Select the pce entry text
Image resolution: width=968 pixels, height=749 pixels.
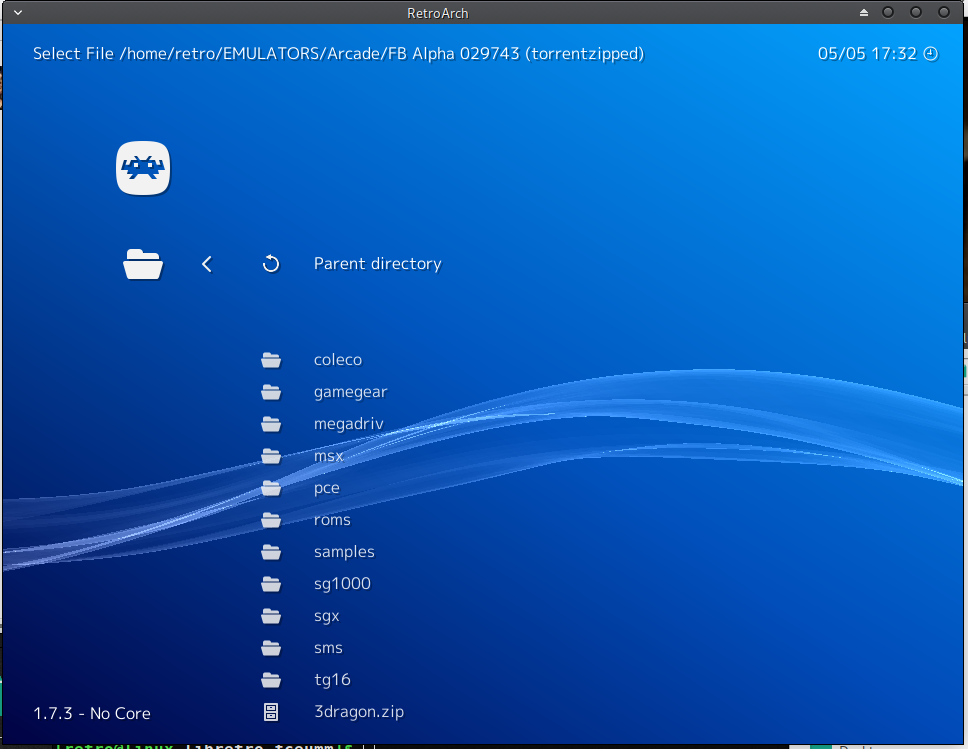pos(327,488)
